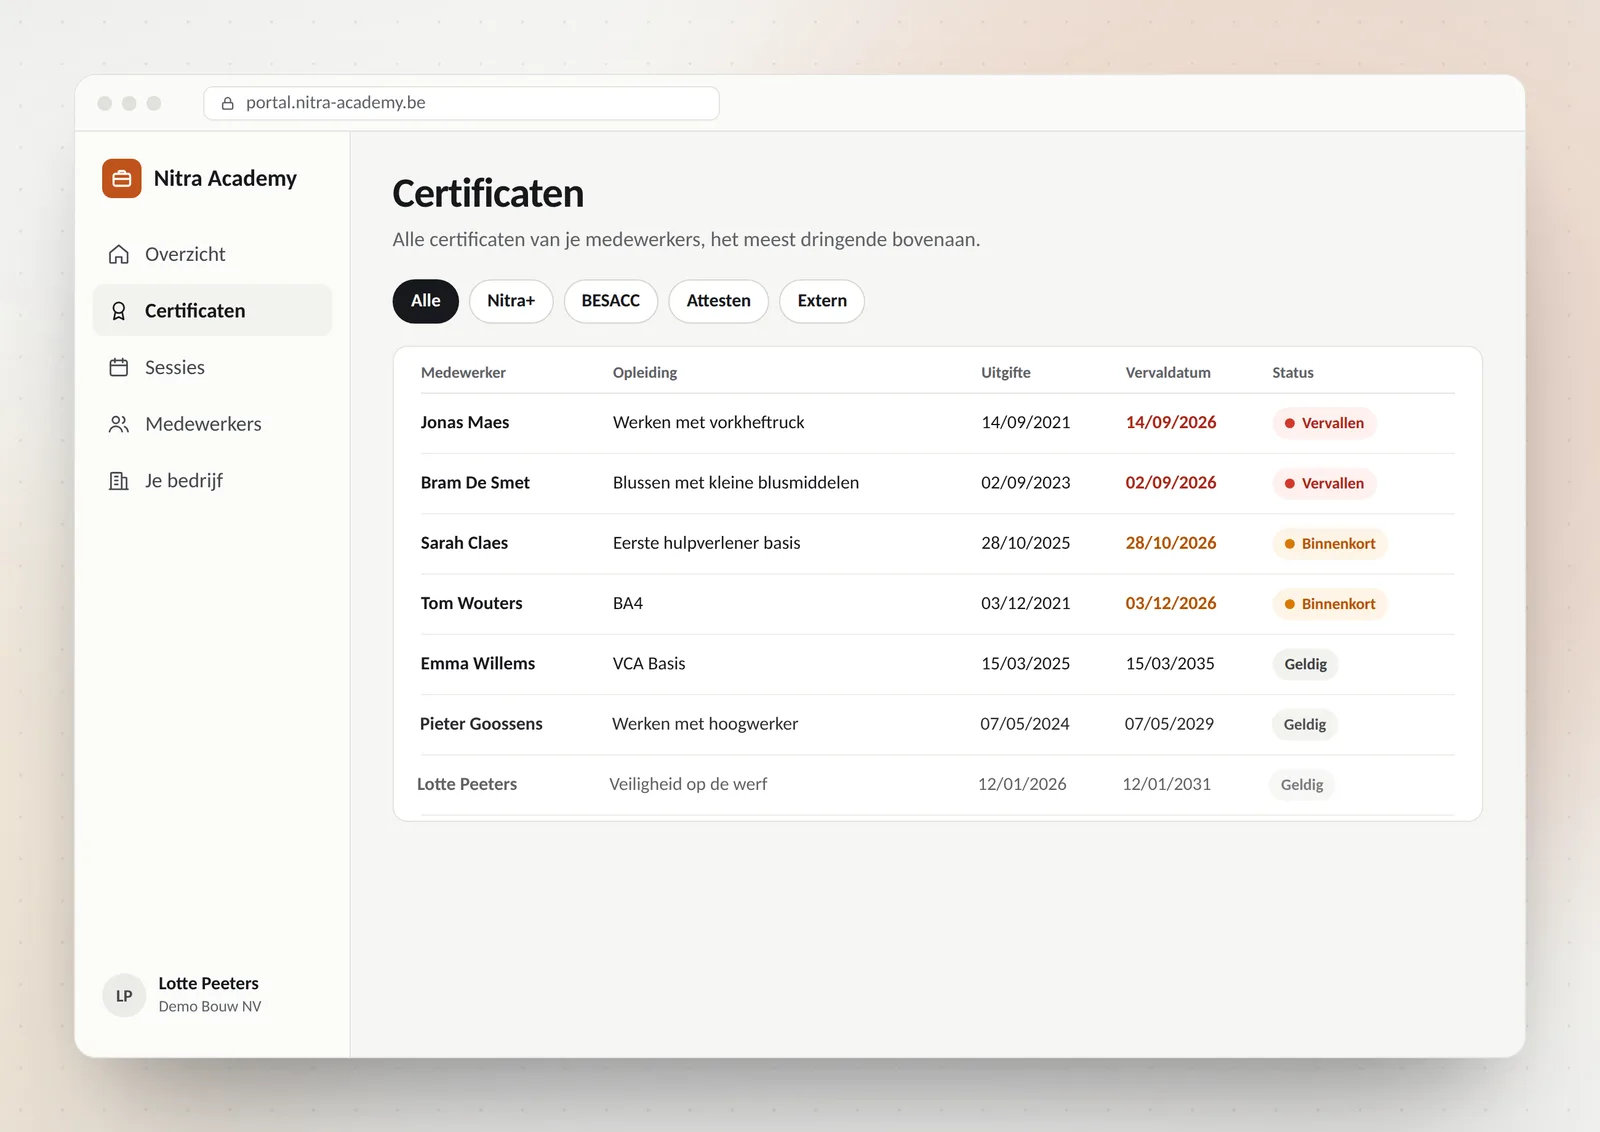Click Vervallen badge in Bram De Smet row
Image resolution: width=1600 pixels, height=1132 pixels.
pos(1324,483)
